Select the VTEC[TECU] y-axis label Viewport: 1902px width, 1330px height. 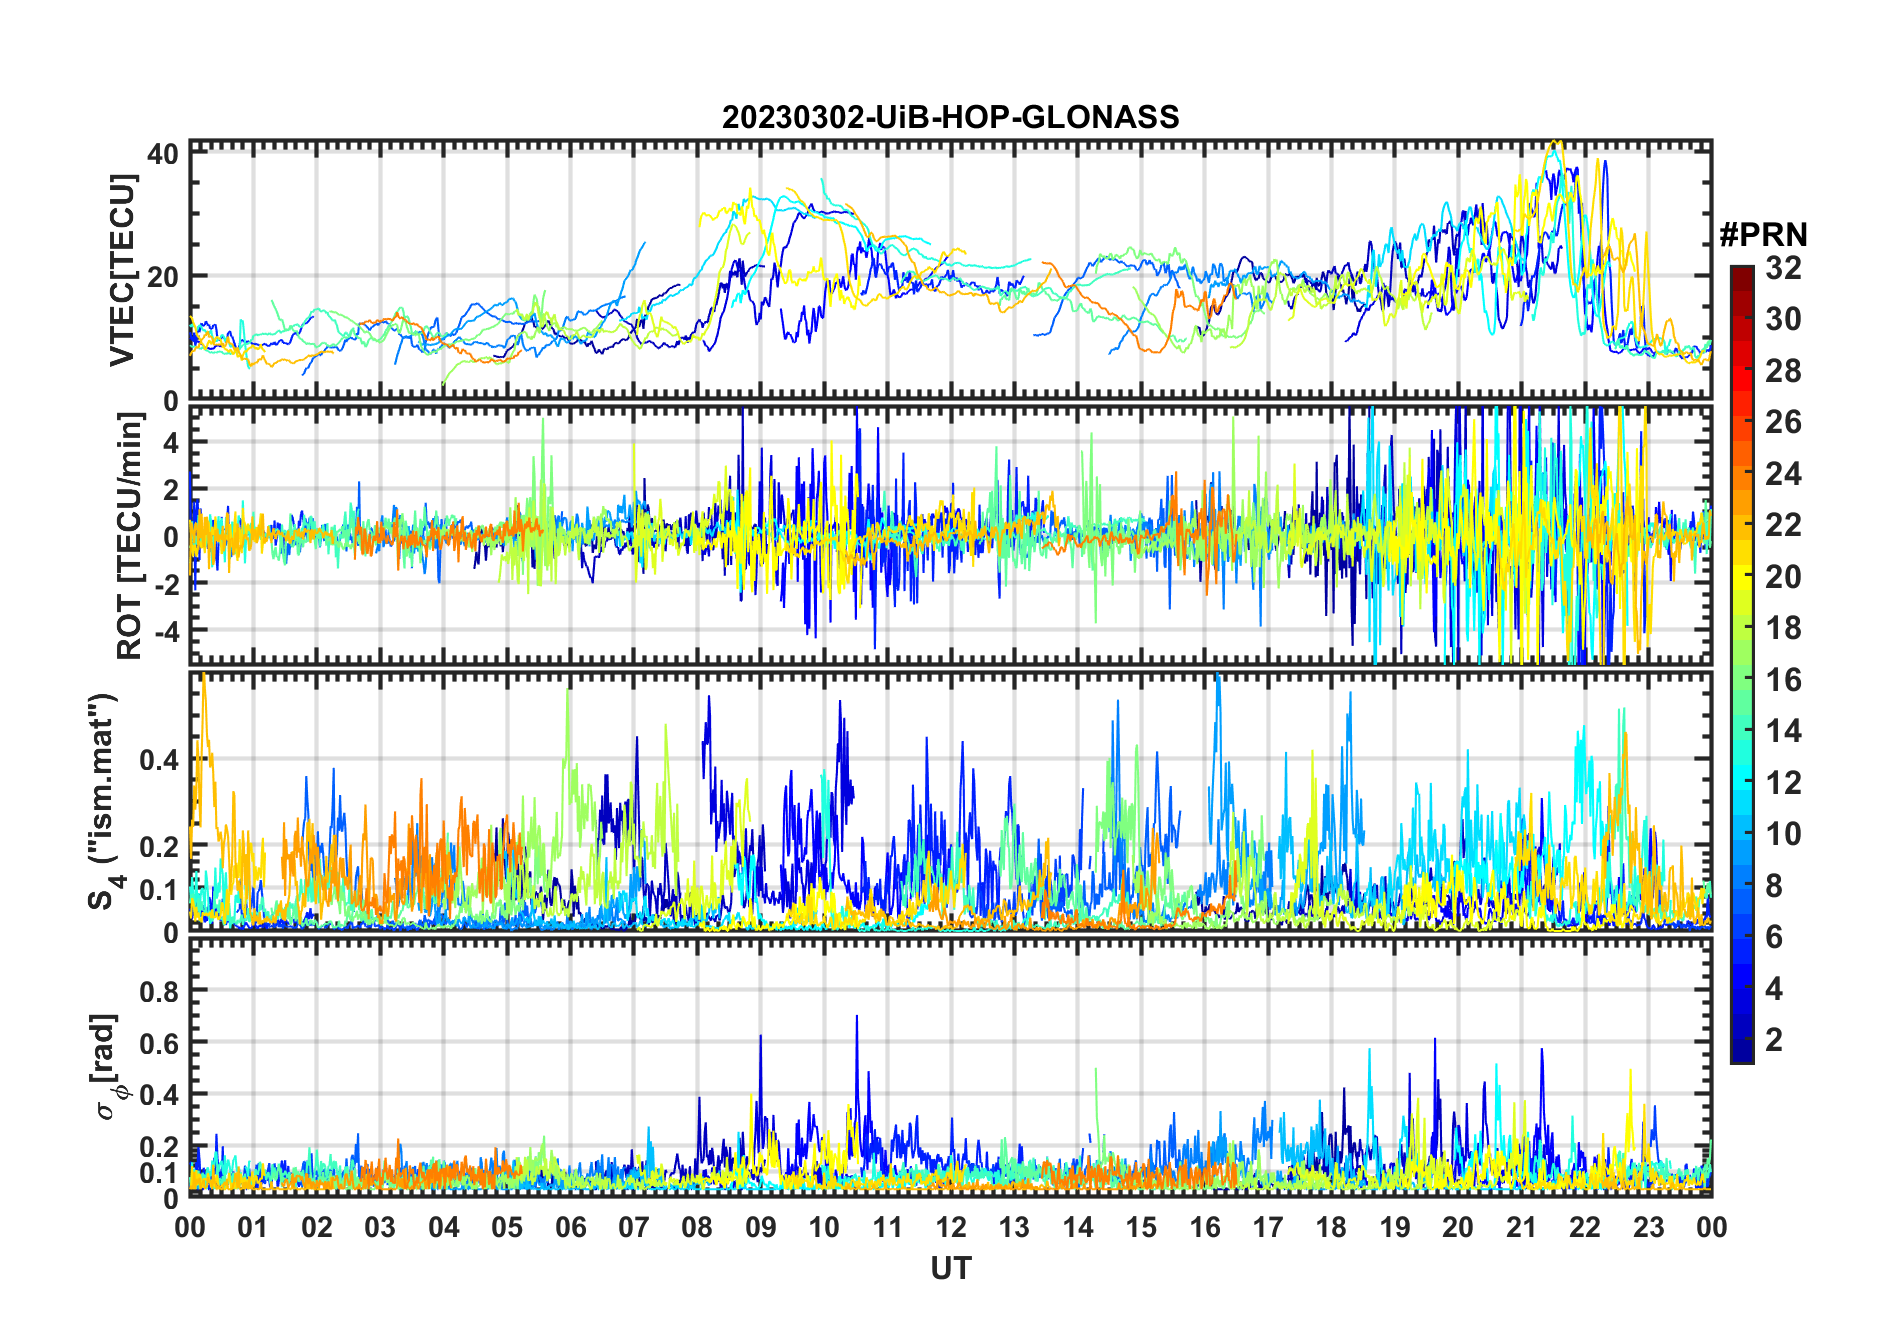[122, 270]
